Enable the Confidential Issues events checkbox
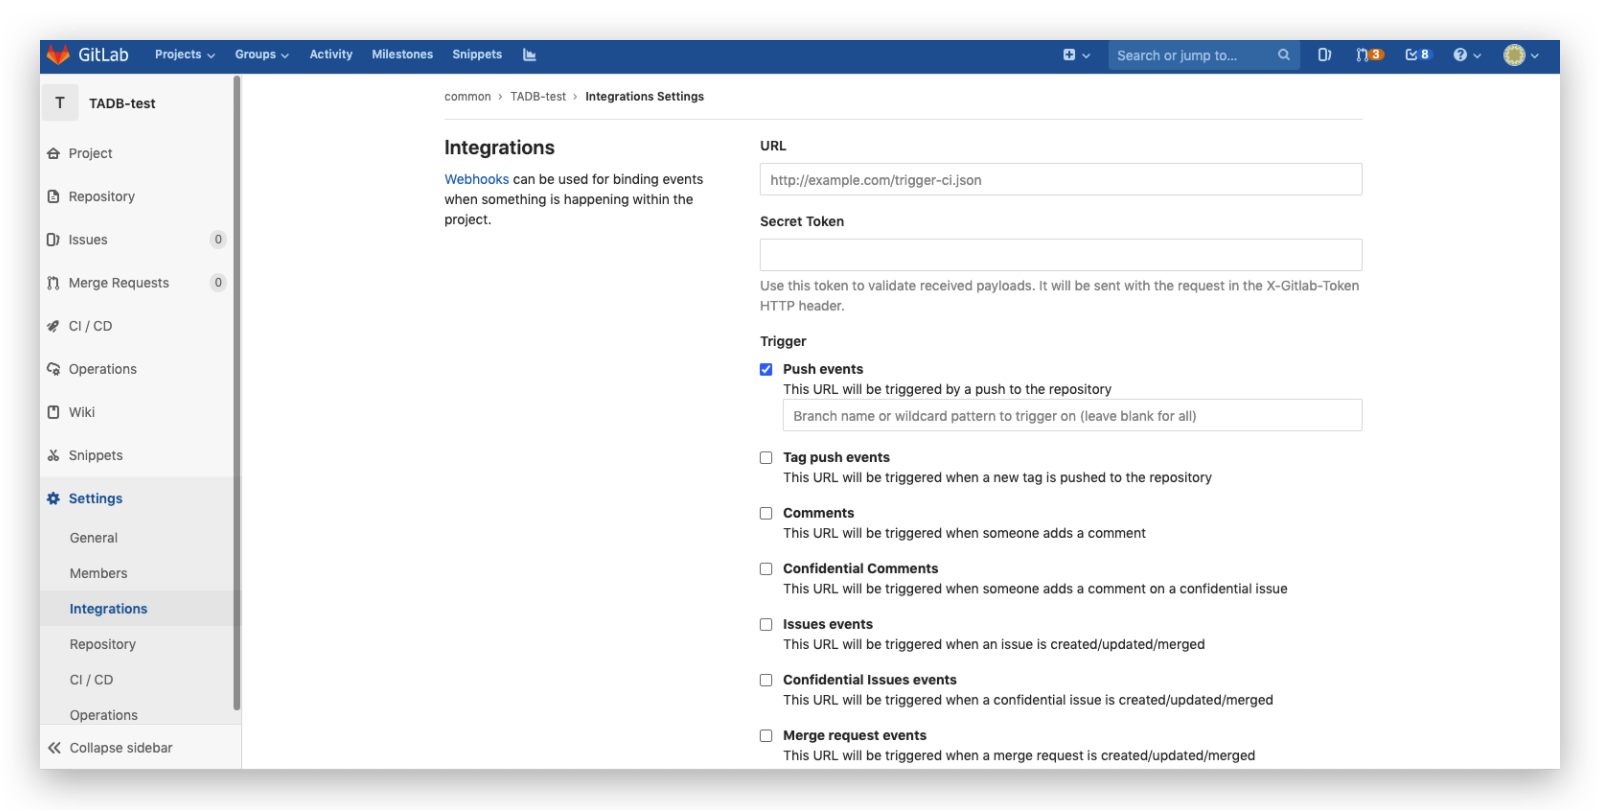Screen dimensions: 1600x810 coord(766,680)
